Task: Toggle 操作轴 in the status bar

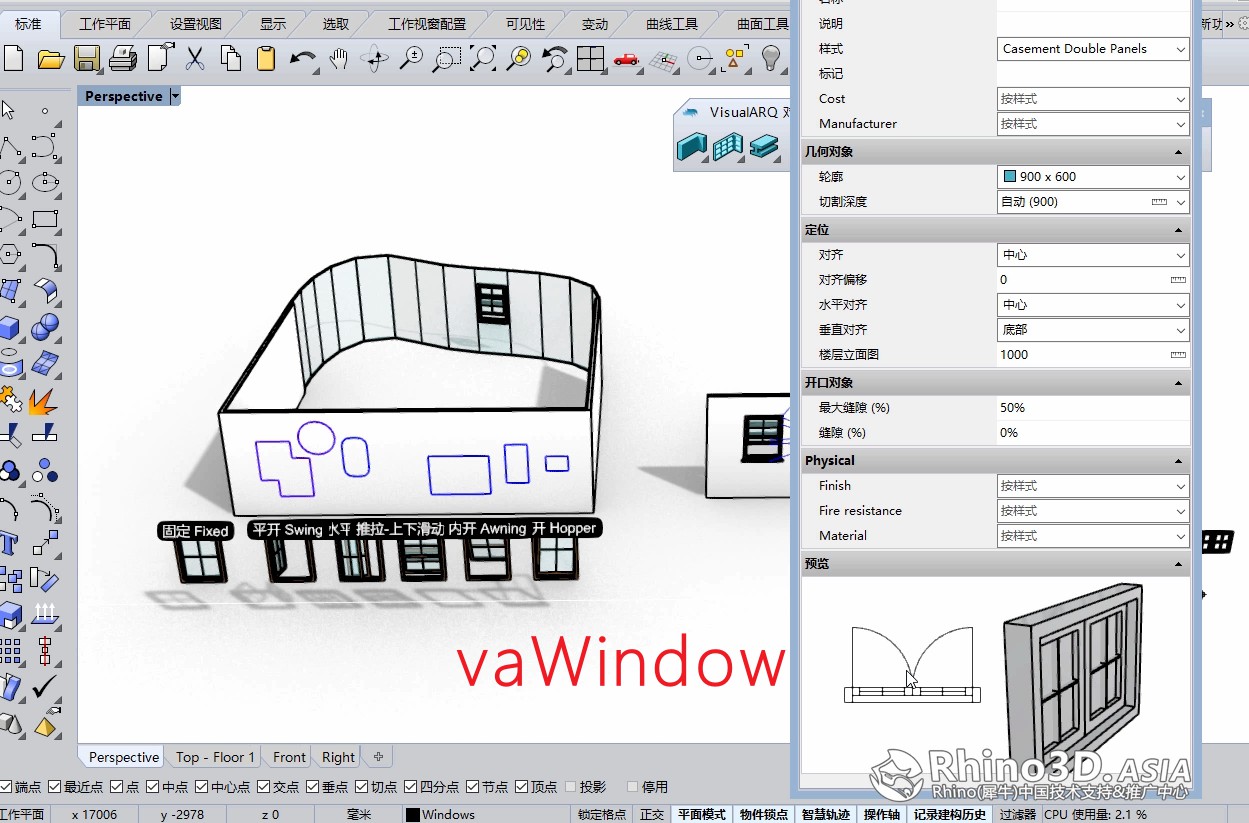Action: point(882,814)
